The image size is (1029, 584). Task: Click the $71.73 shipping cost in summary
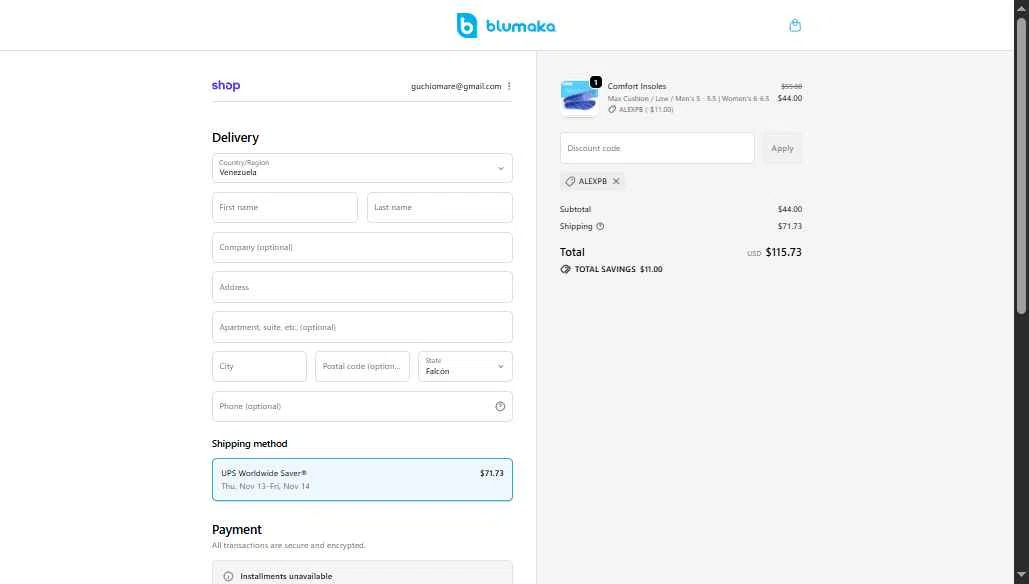click(789, 226)
